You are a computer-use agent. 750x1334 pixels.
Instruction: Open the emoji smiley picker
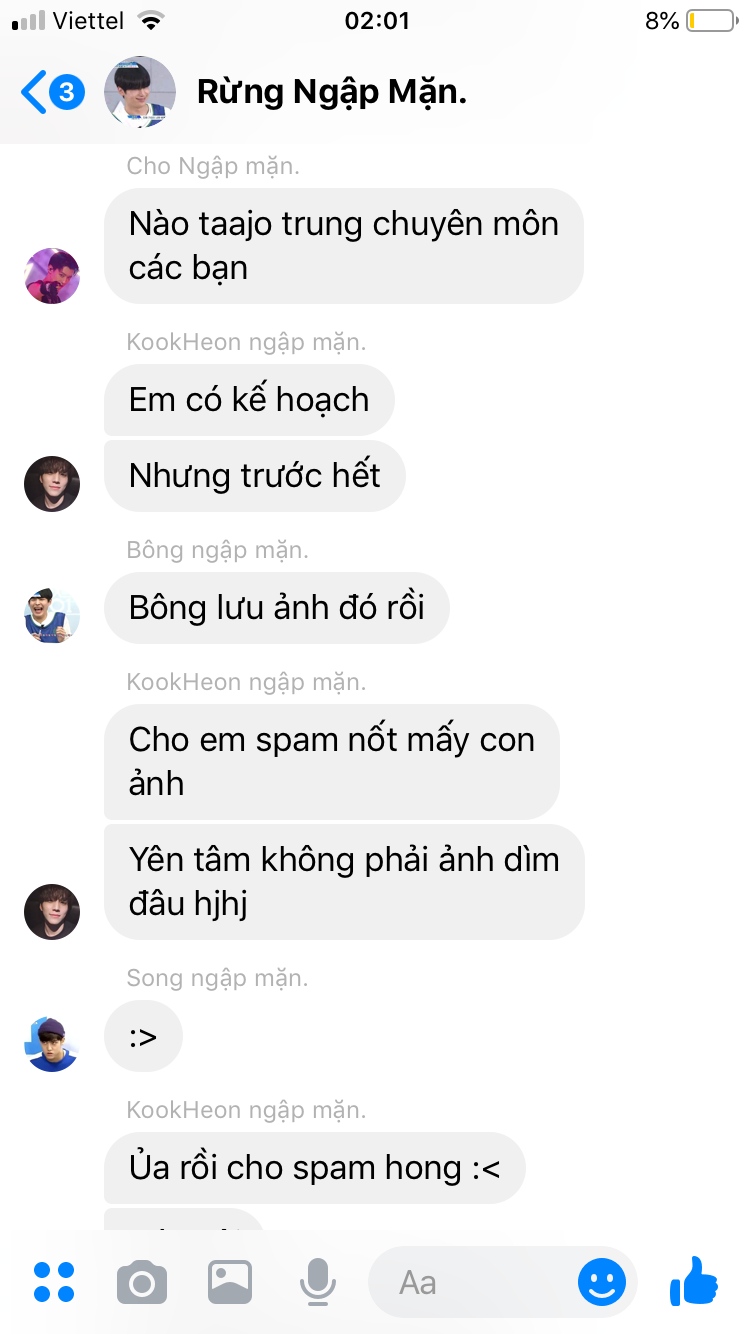(x=602, y=1282)
